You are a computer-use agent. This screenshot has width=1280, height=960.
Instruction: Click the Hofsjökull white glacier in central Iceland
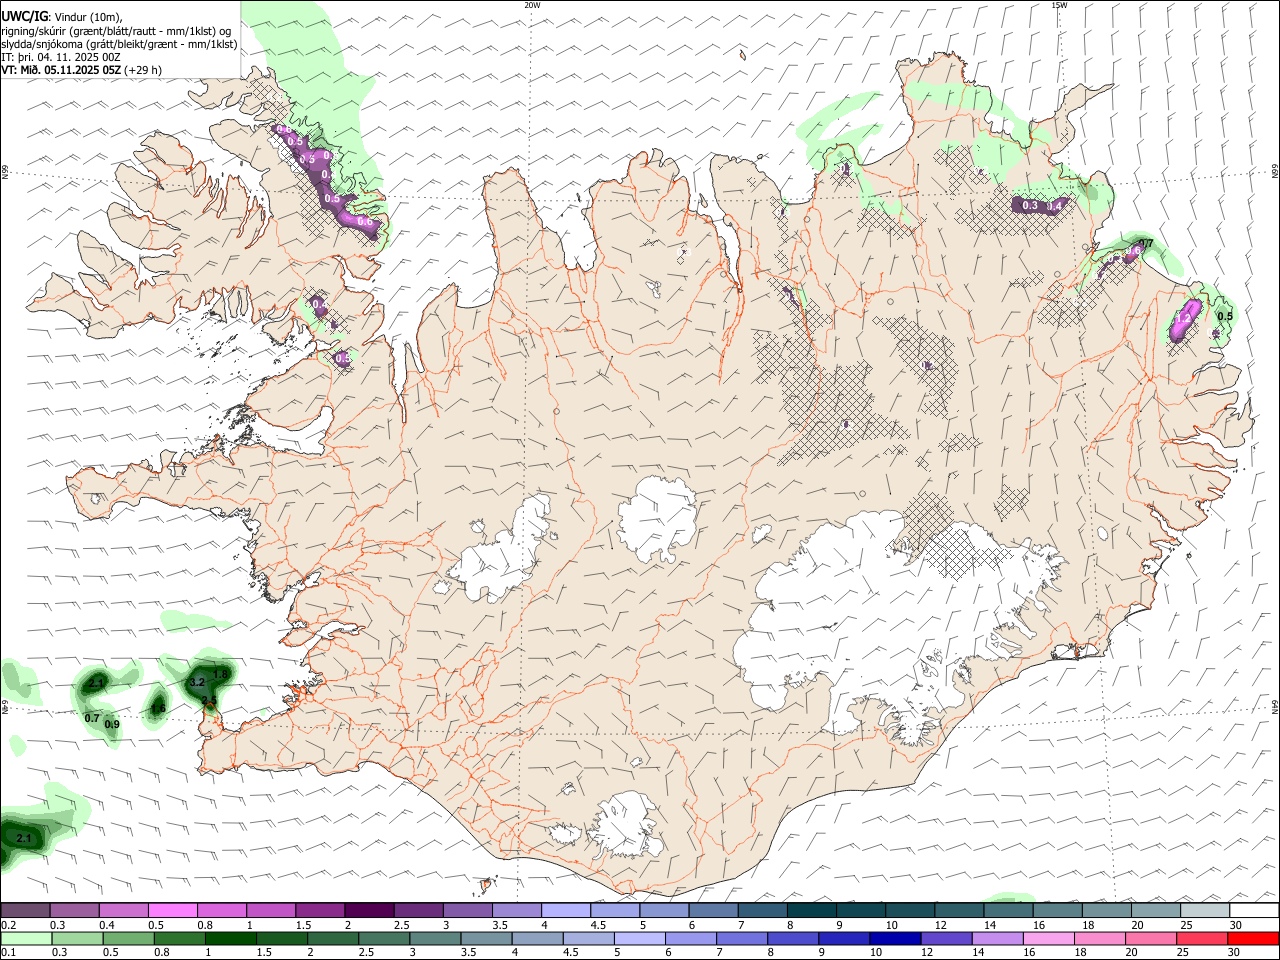658,518
